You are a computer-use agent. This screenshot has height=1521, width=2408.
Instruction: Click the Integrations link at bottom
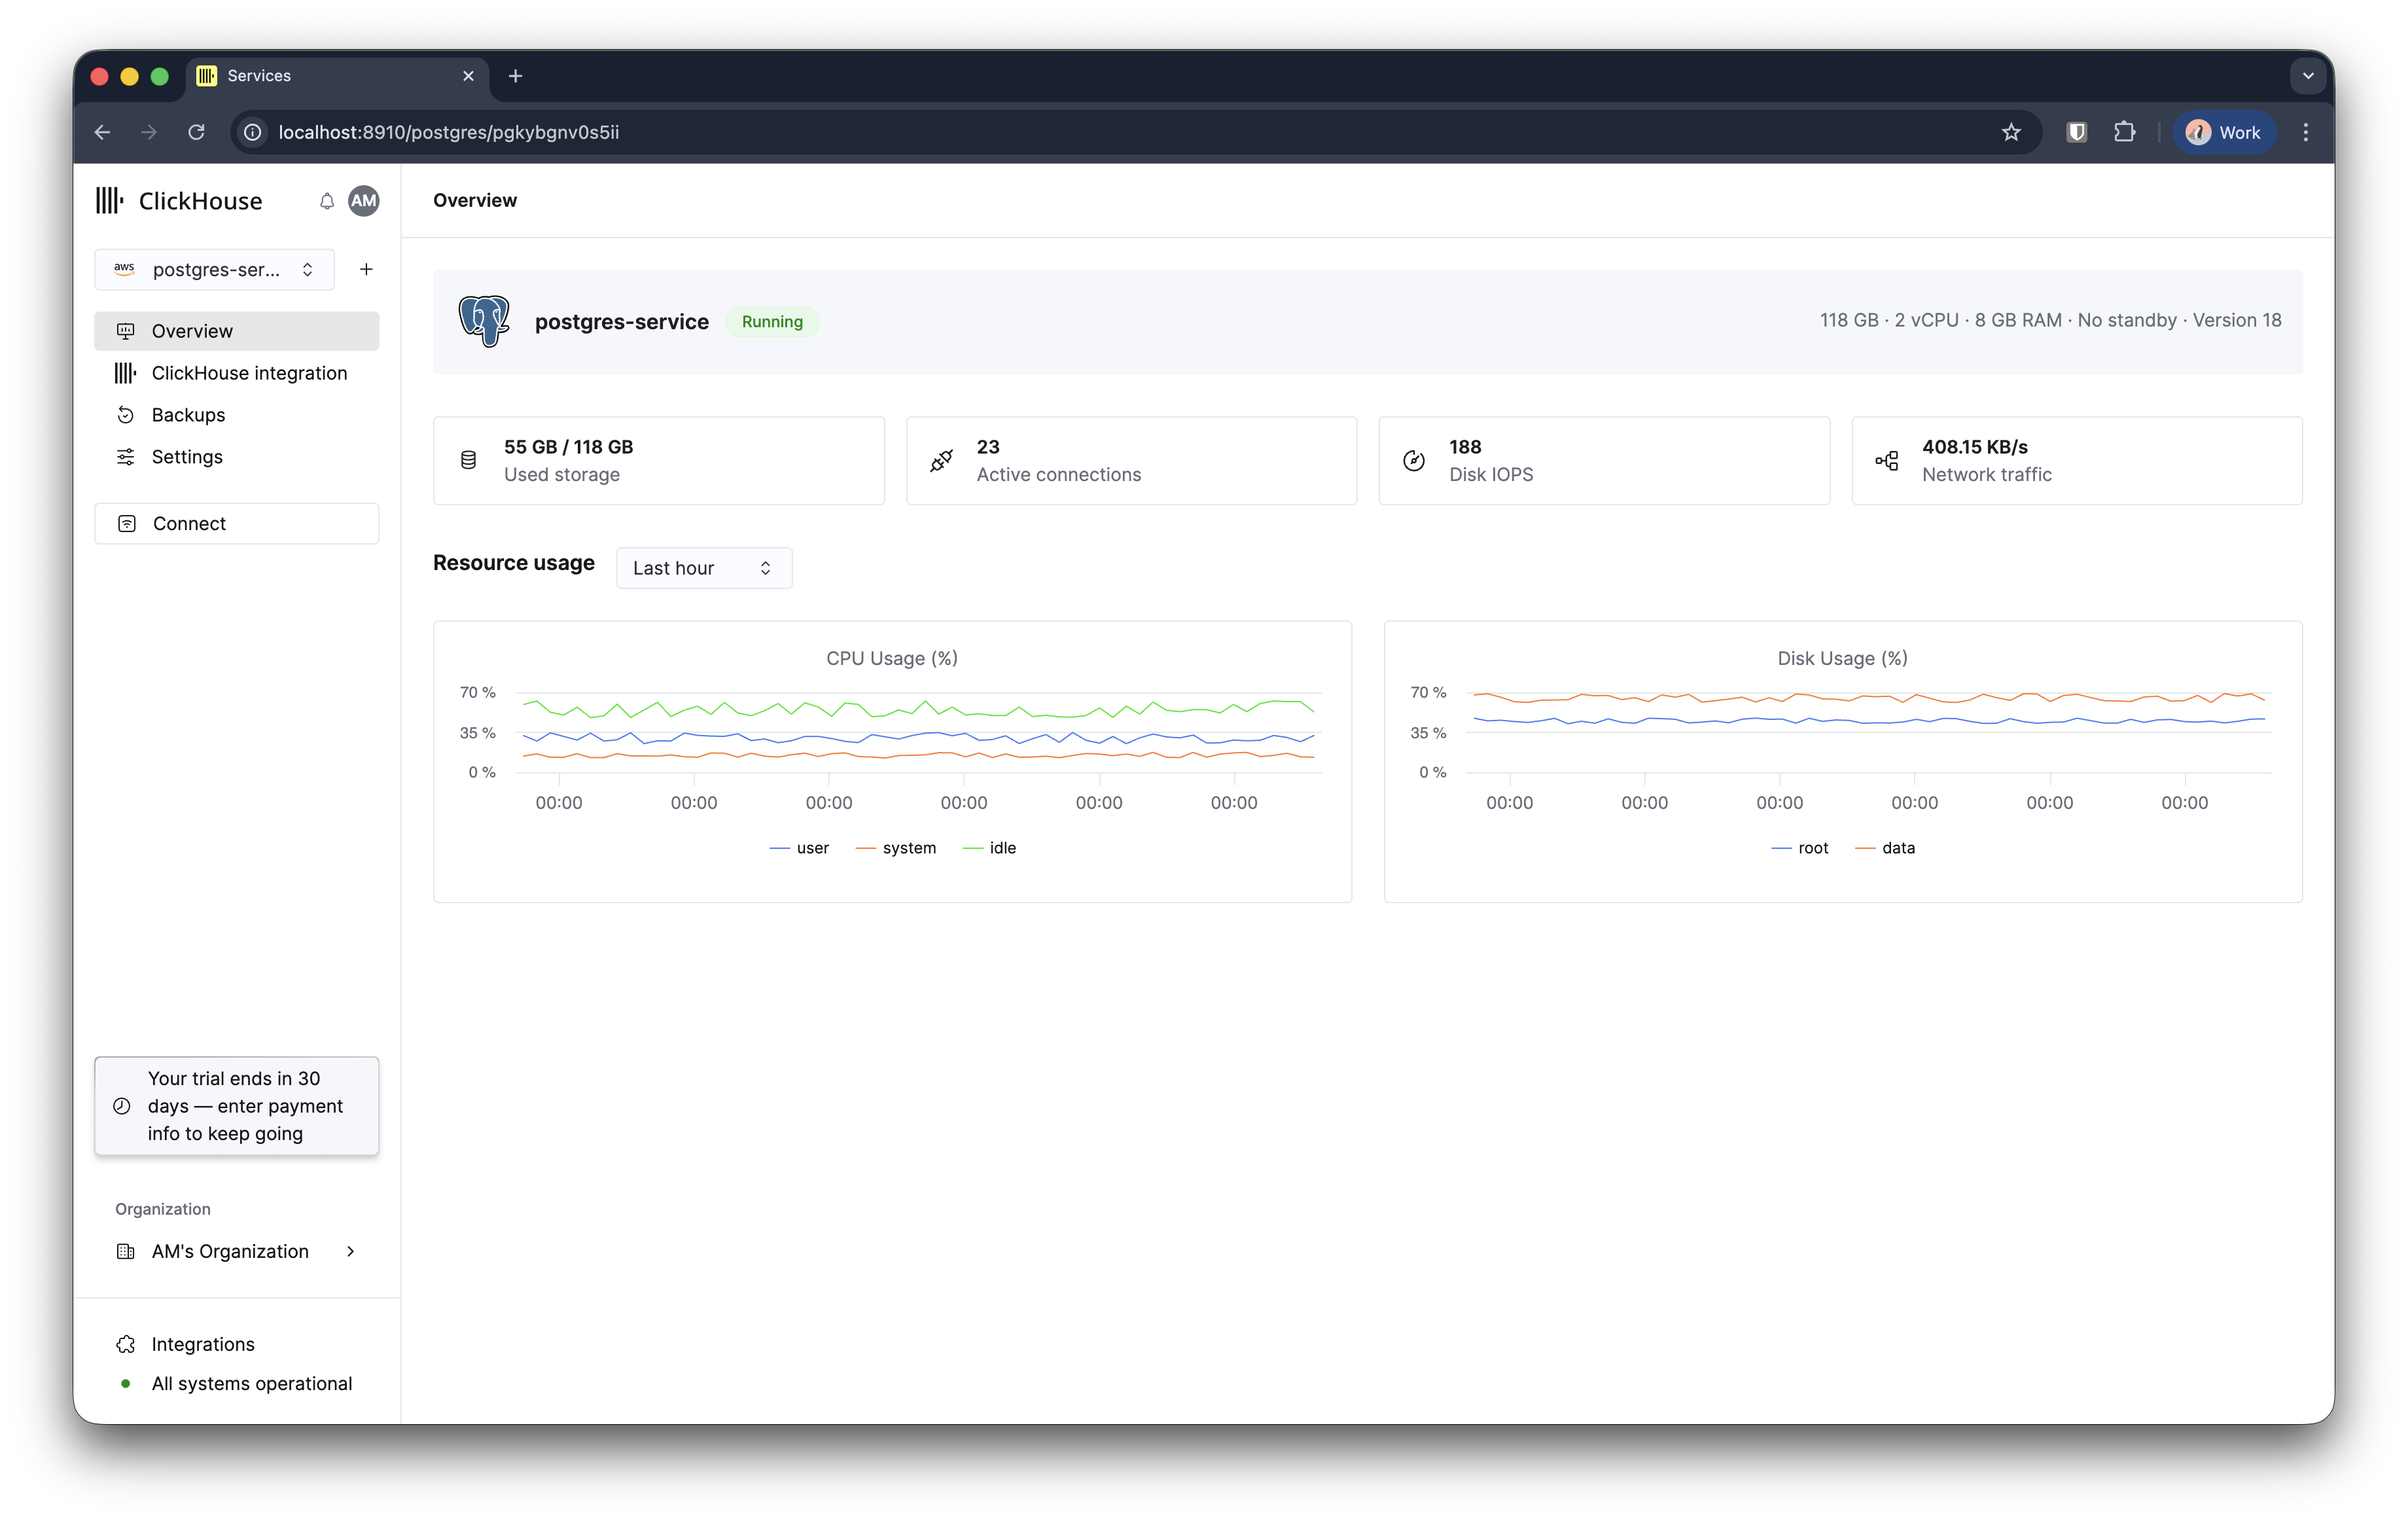coord(202,1344)
